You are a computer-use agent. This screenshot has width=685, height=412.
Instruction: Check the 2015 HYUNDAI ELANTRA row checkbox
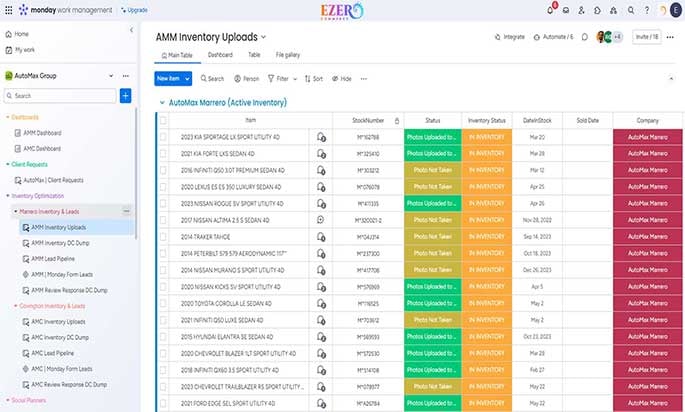click(x=163, y=337)
